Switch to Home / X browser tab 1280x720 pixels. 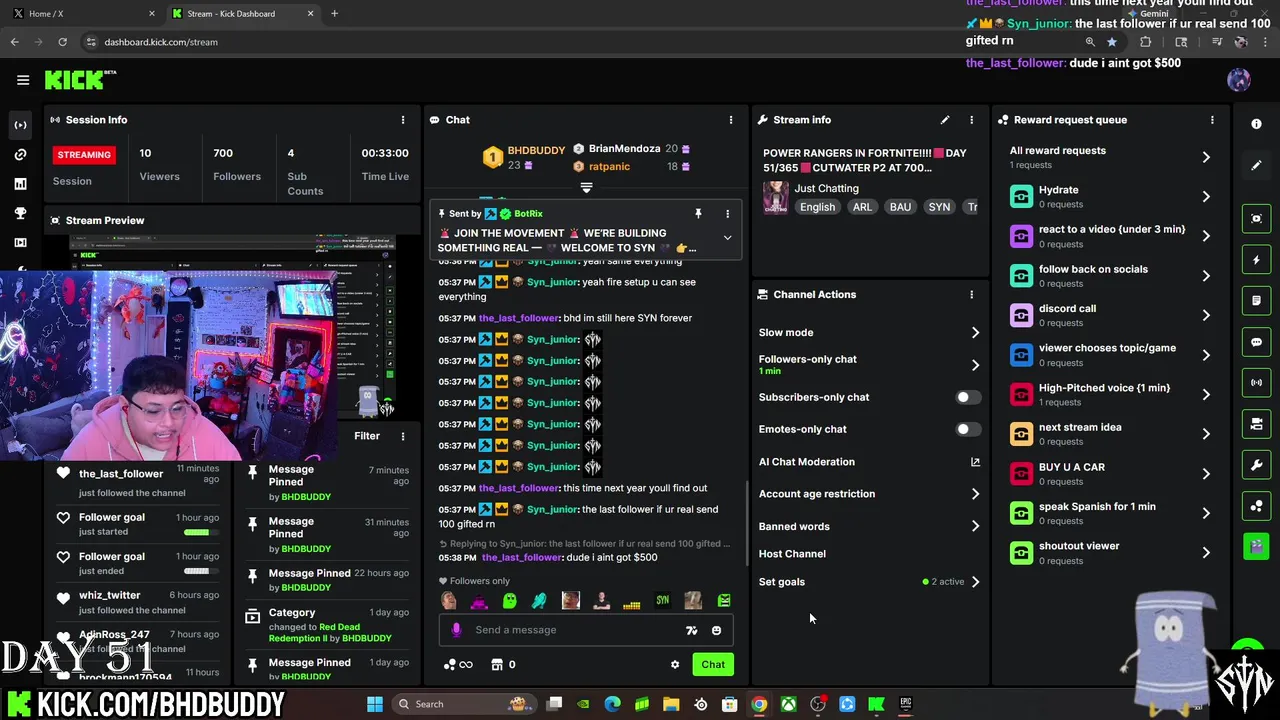[82, 14]
